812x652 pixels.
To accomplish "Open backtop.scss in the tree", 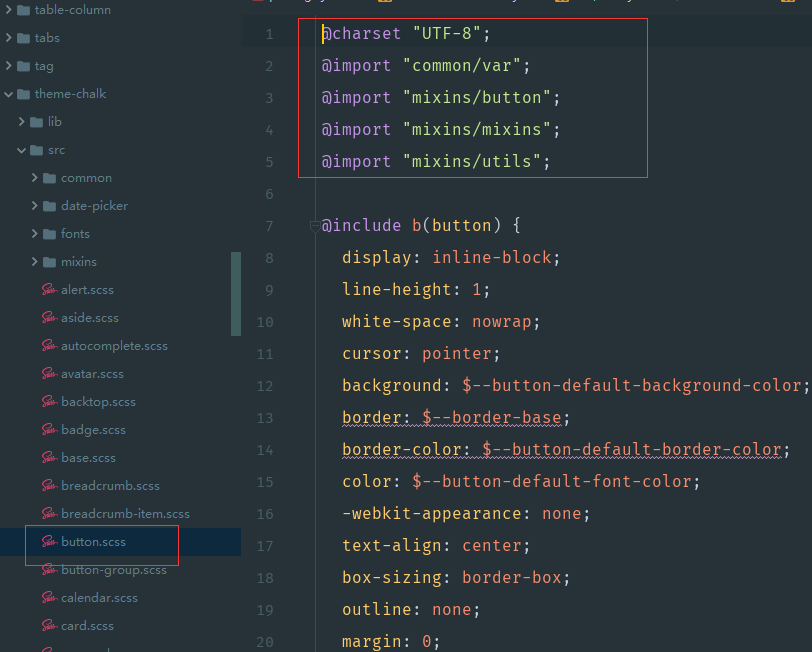I will [98, 401].
